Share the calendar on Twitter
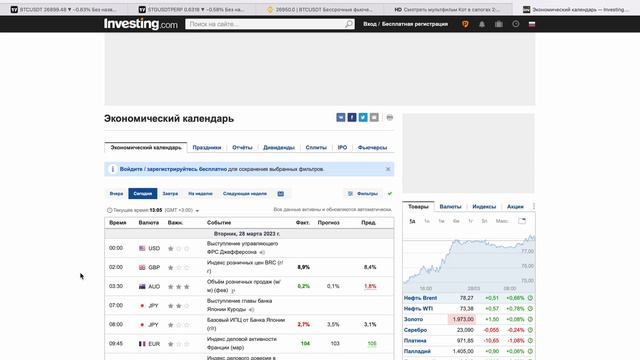Image resolution: width=640 pixels, height=360 pixels. (x=363, y=118)
